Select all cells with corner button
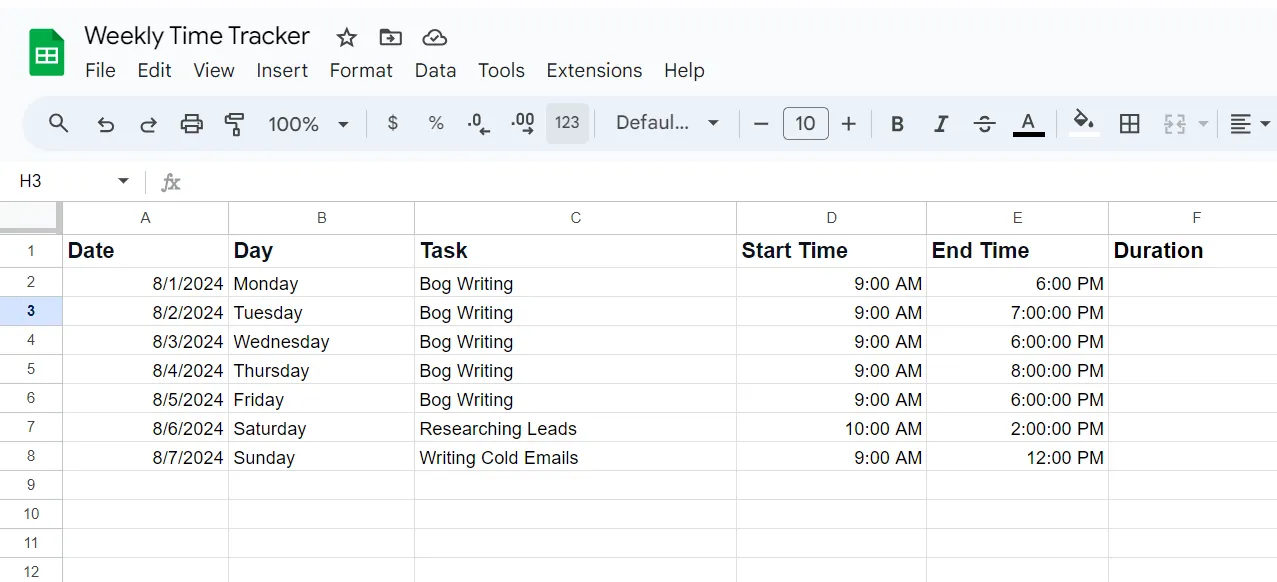Image resolution: width=1277 pixels, height=582 pixels. [31, 217]
